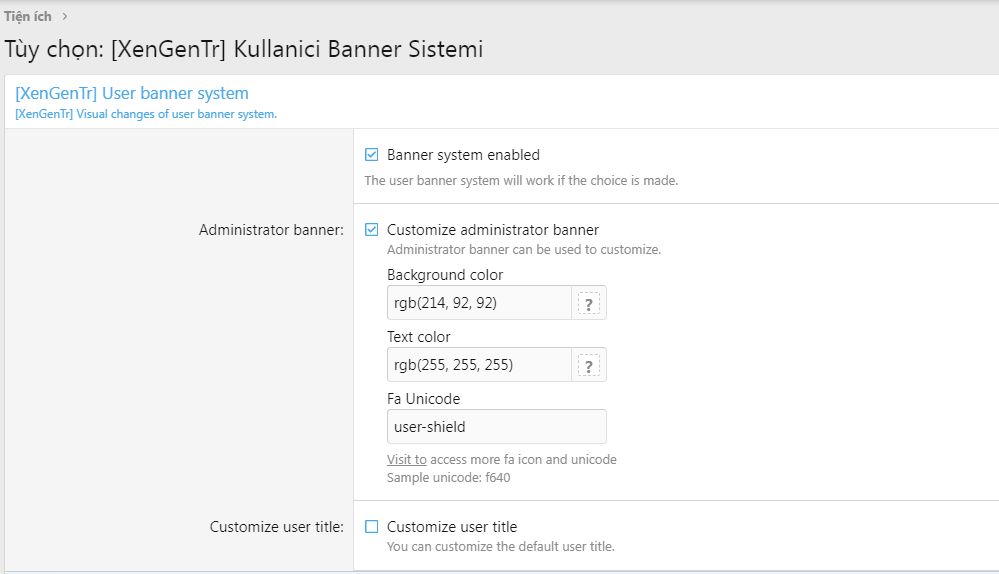Uncheck the Banner system enabled checkbox
The width and height of the screenshot is (999, 574).
[372, 155]
